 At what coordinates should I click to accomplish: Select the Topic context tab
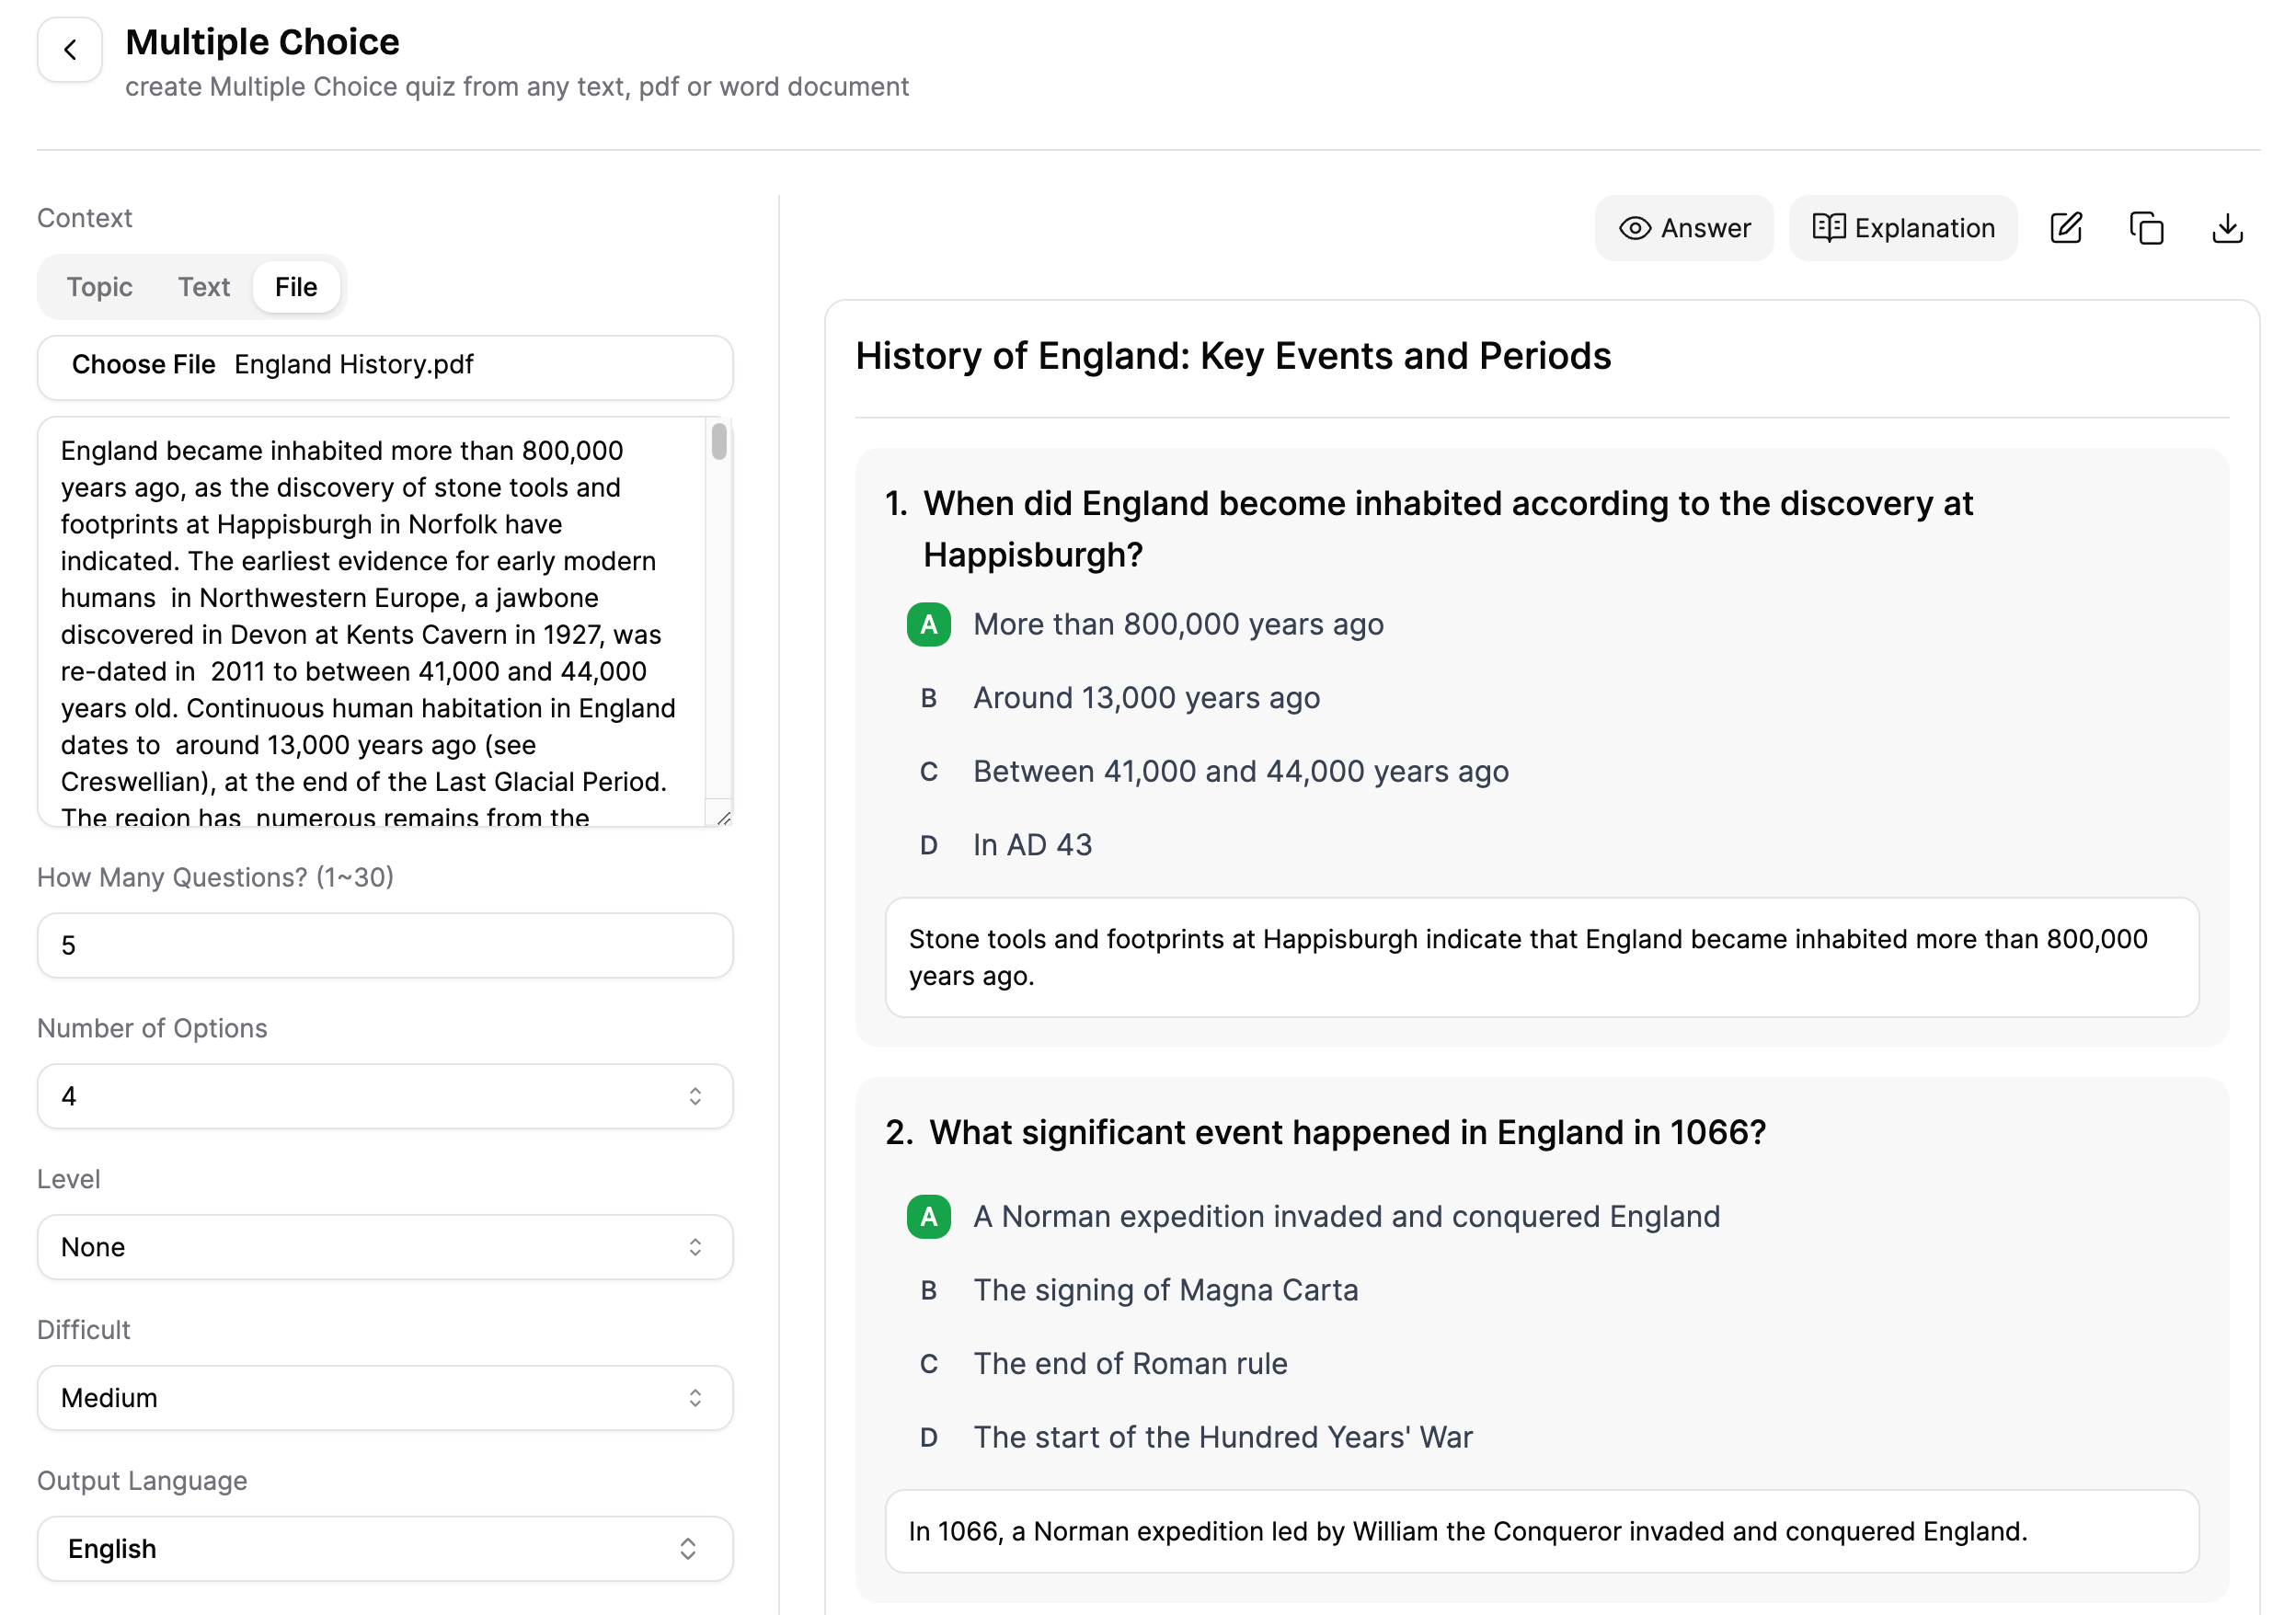coord(98,287)
